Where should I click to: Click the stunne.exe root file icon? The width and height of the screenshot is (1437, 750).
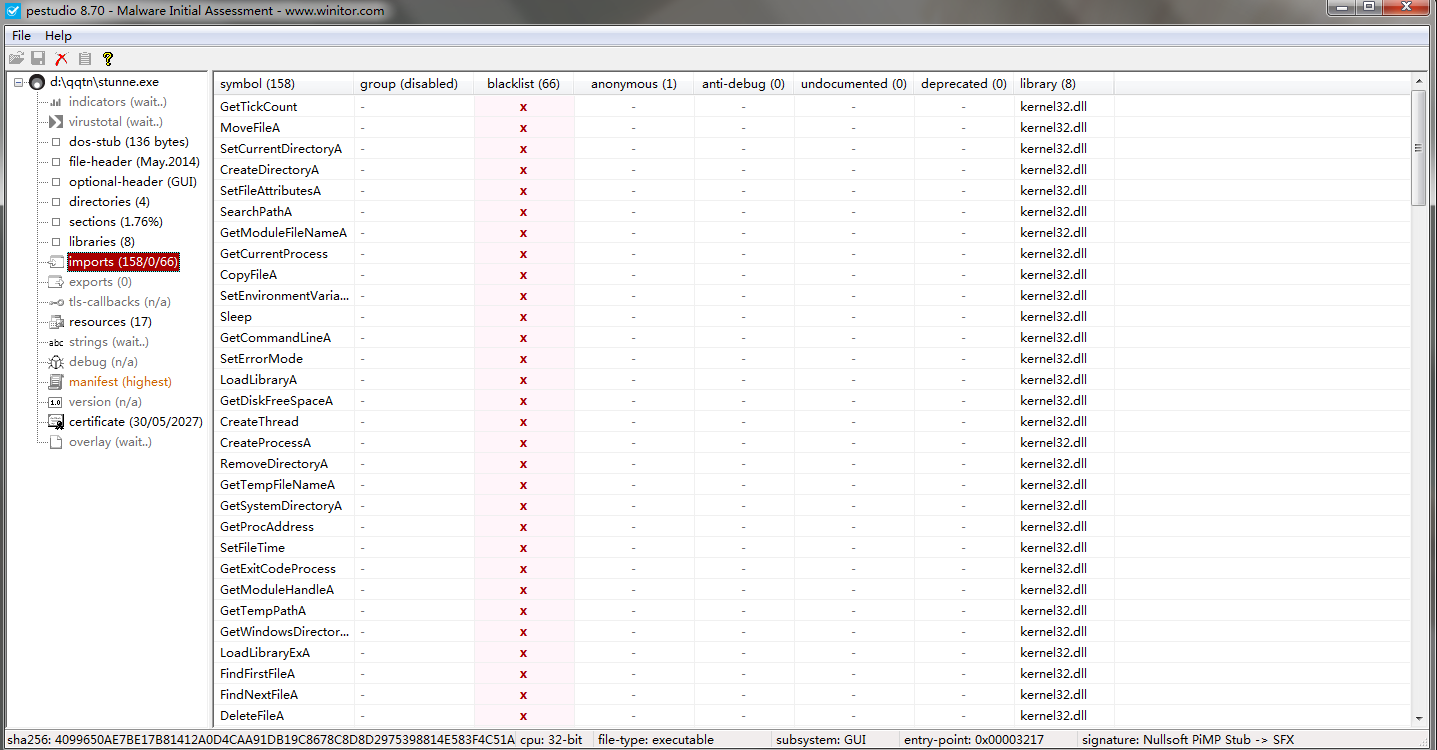coord(37,82)
